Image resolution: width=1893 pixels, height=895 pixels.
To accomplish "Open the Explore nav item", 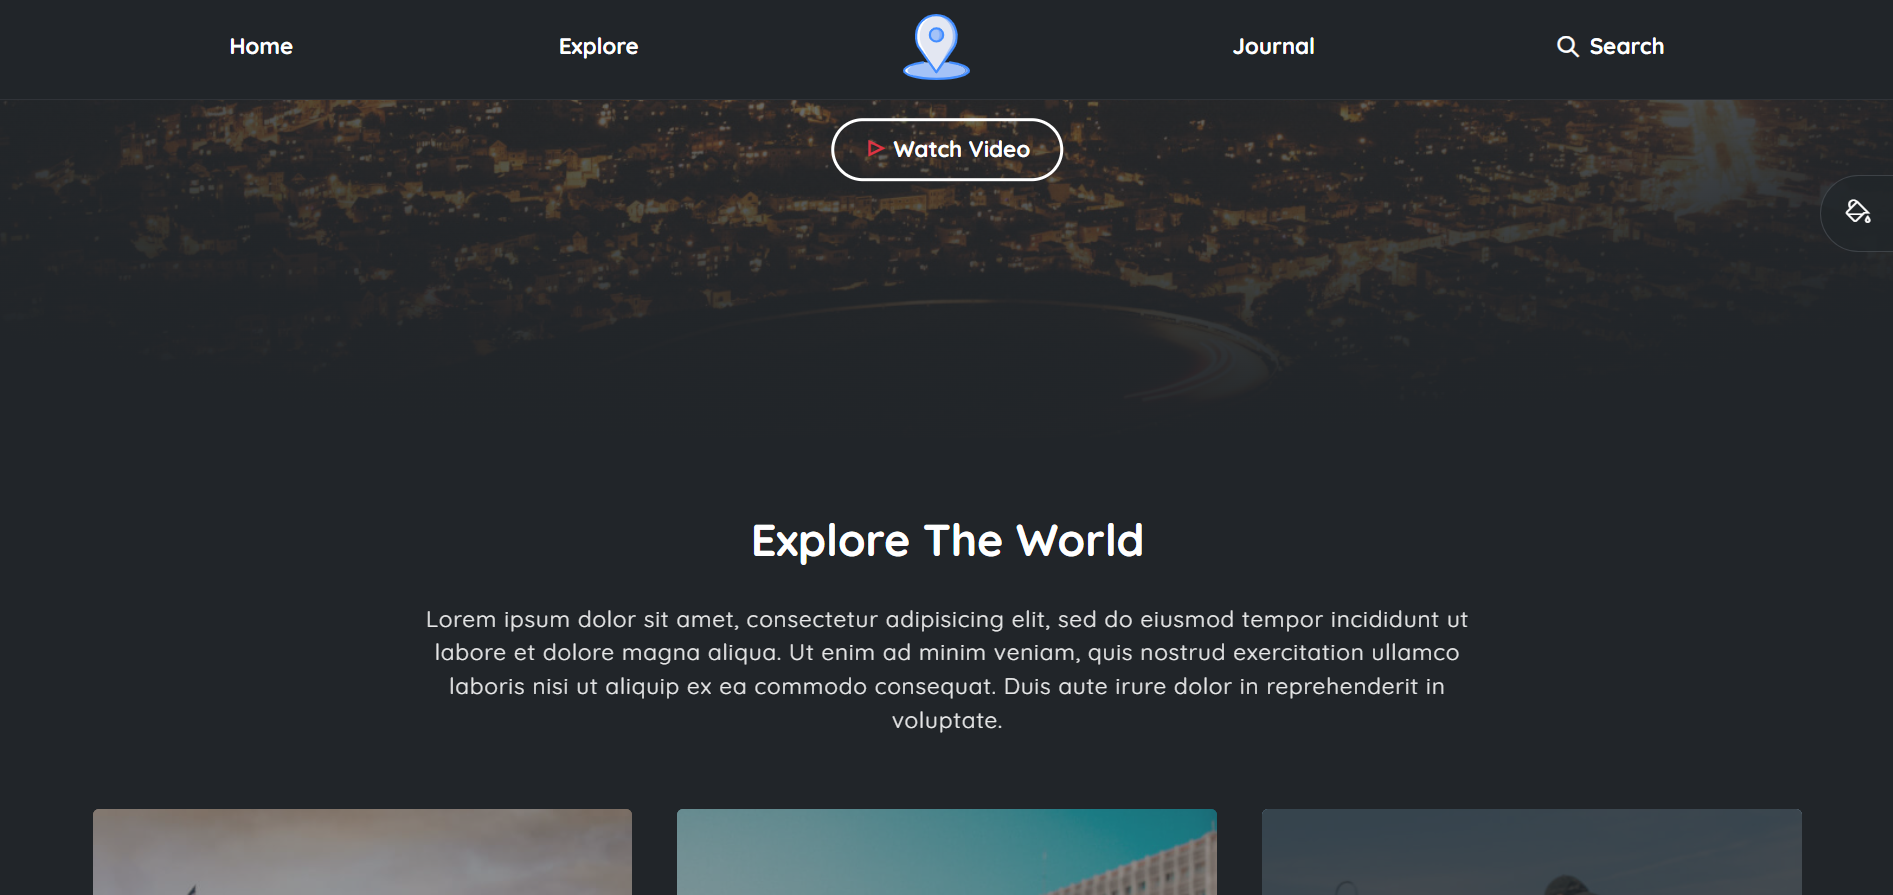I will point(598,47).
